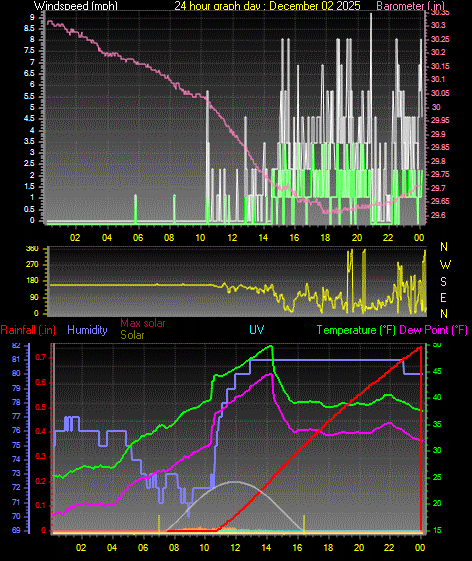Click the "Windspeed (mph)" axis title
Image resolution: width=472 pixels, height=561 pixels.
tap(76, 6)
